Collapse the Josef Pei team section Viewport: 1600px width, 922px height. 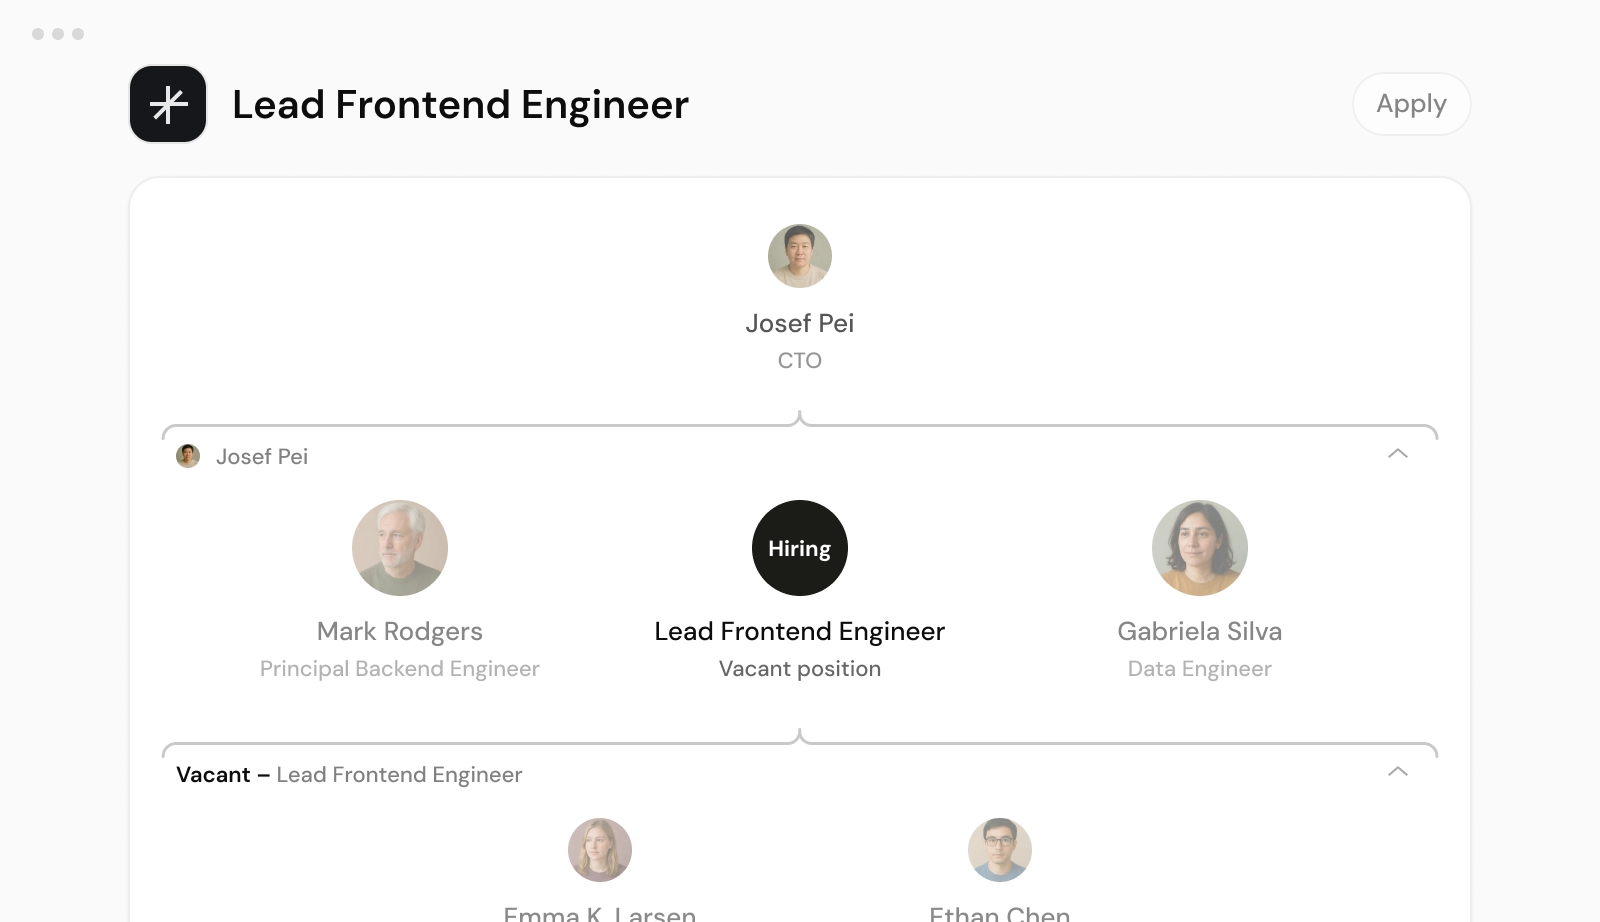1398,454
